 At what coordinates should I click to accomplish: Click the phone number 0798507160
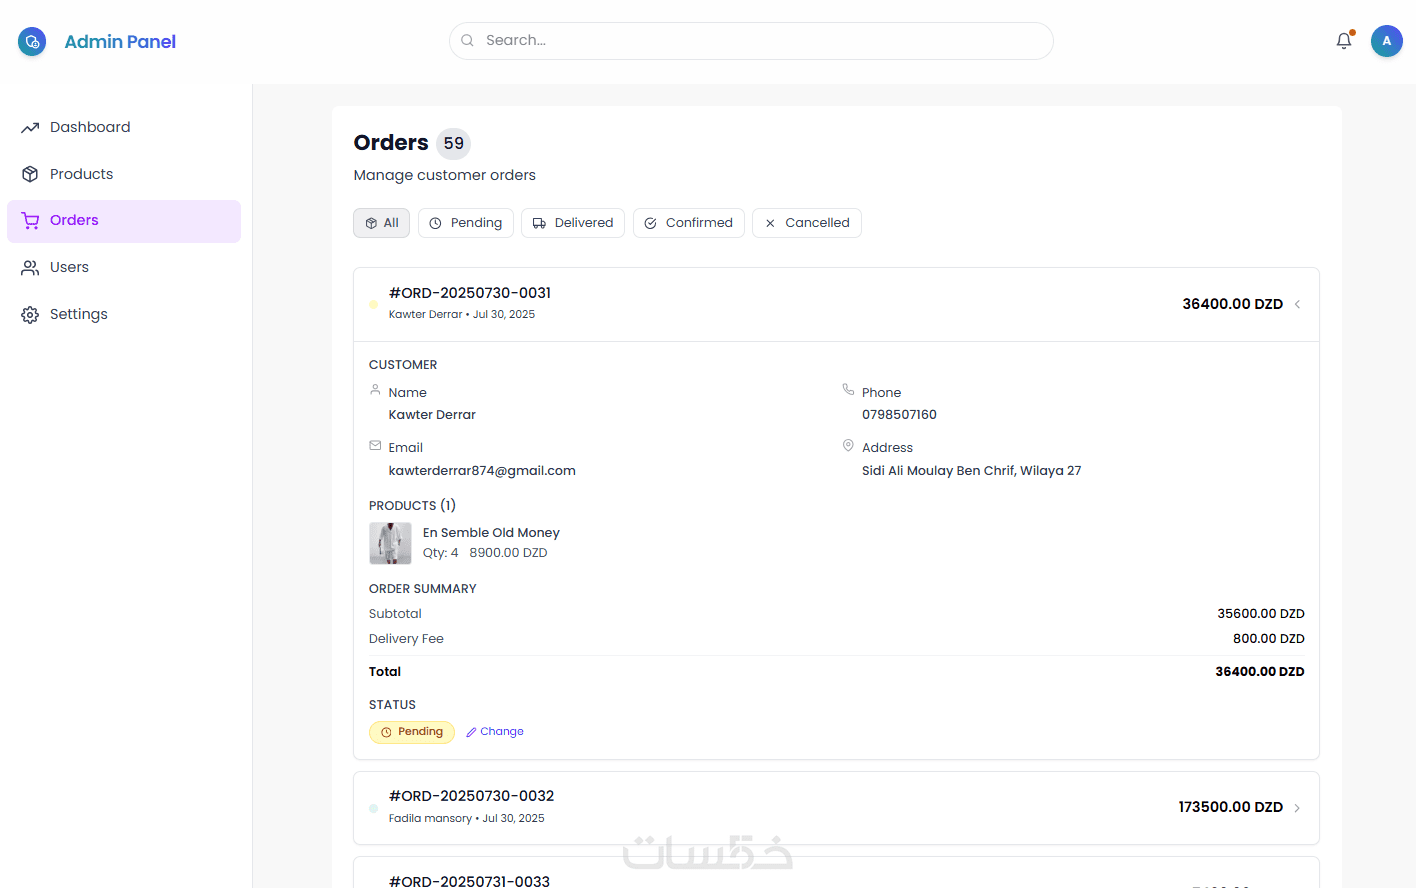pyautogui.click(x=899, y=415)
